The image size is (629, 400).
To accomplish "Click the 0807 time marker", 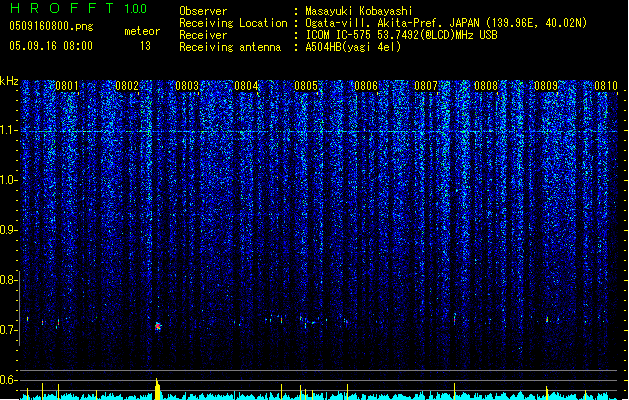I will tap(426, 86).
